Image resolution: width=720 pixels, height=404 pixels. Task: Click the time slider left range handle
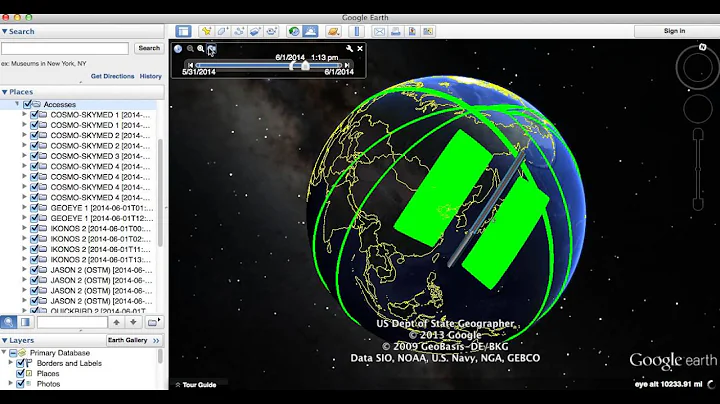click(x=292, y=66)
